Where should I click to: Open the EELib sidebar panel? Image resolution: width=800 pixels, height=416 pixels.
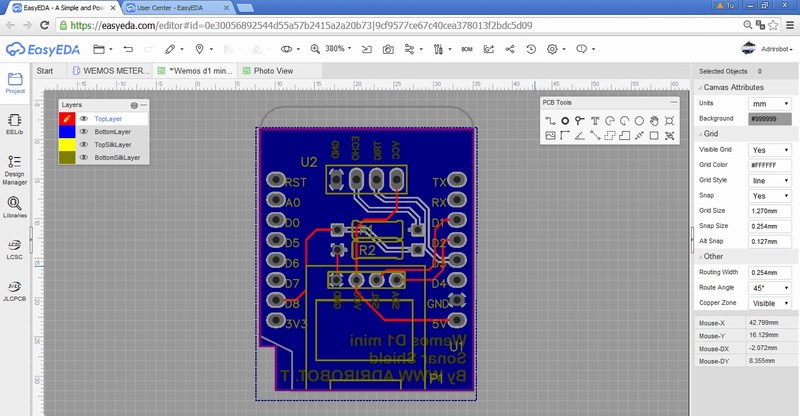pyautogui.click(x=15, y=124)
